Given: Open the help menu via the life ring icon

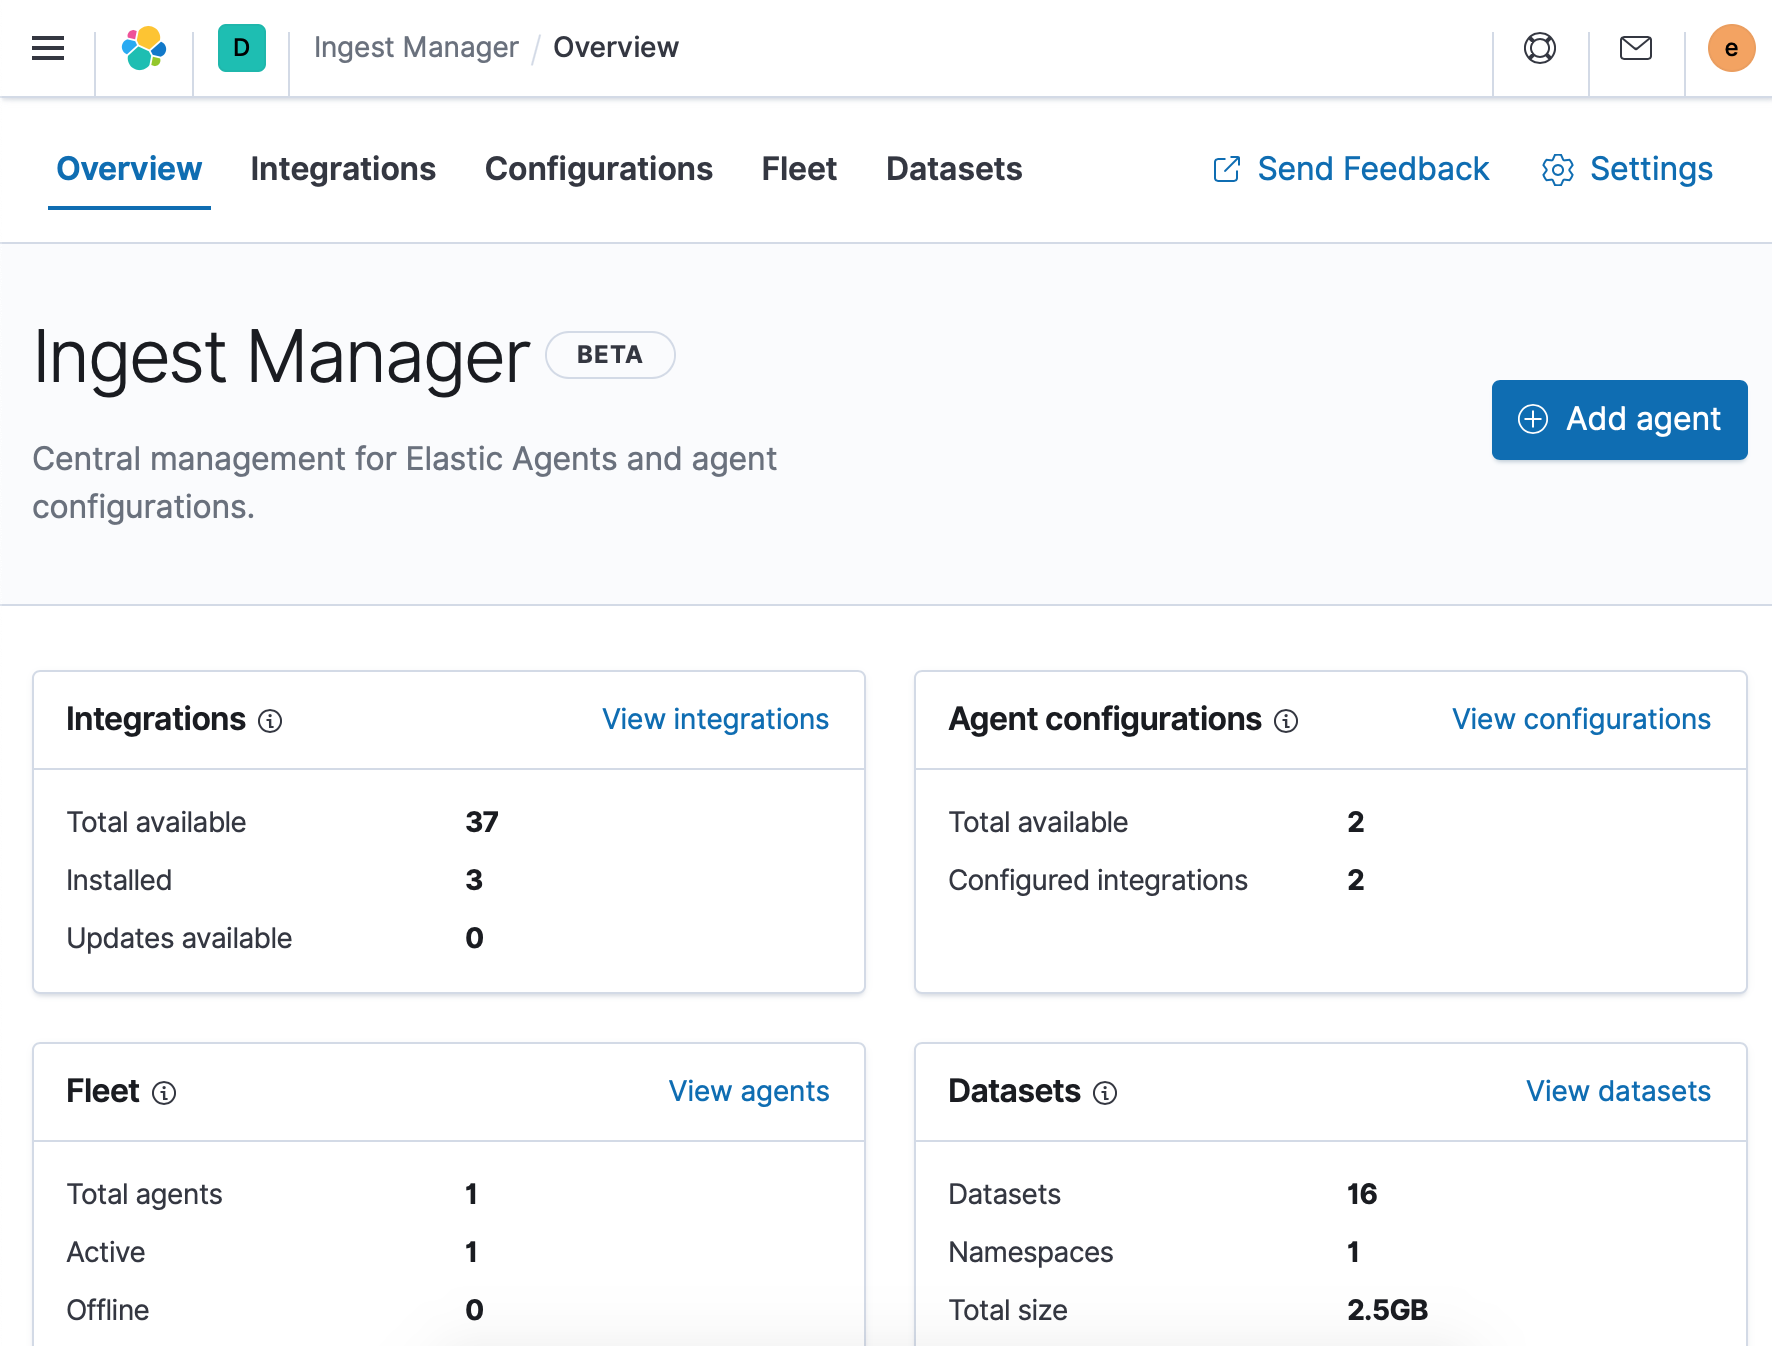Looking at the screenshot, I should pyautogui.click(x=1539, y=48).
